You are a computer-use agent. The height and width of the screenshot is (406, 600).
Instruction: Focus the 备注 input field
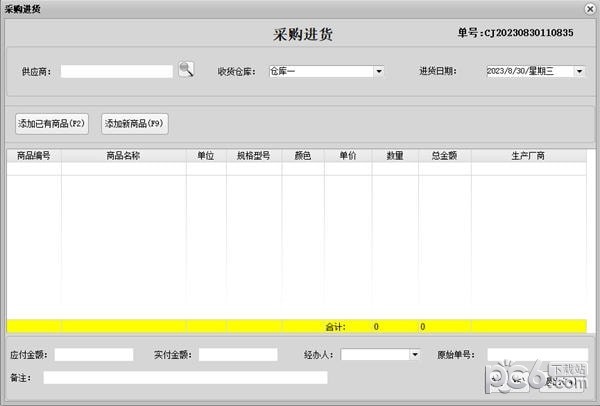pos(185,378)
